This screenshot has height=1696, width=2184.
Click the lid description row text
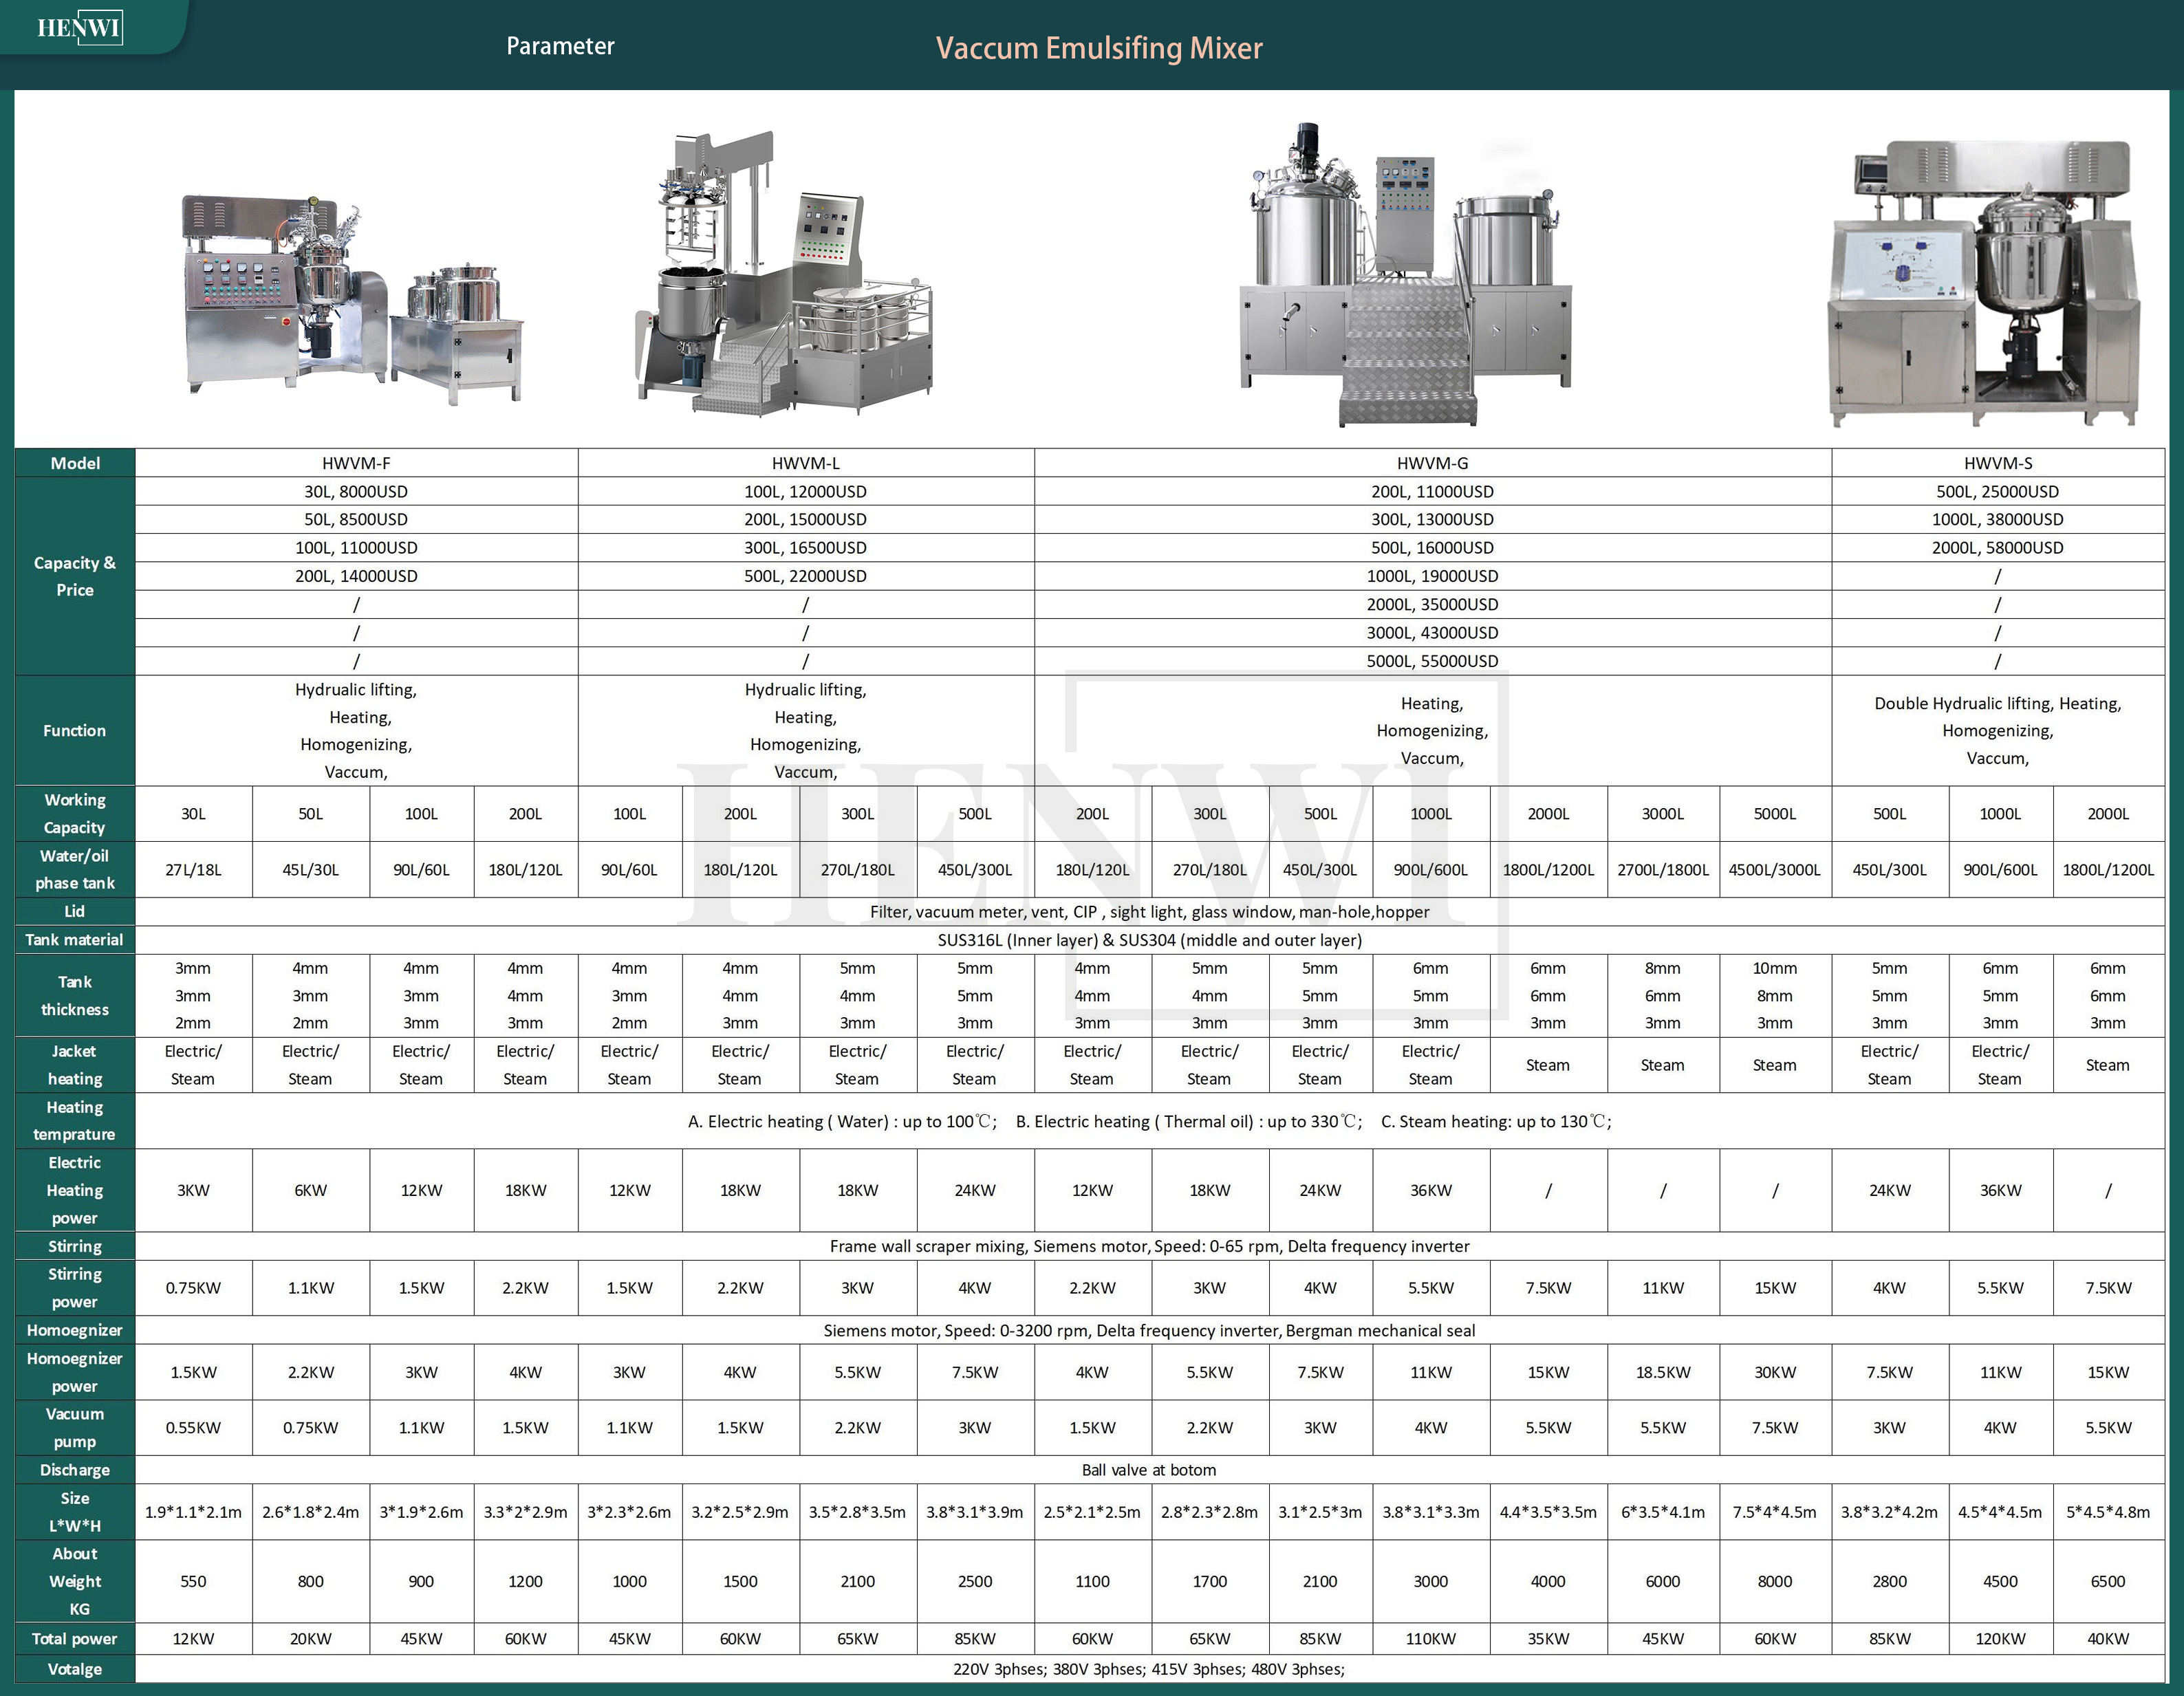coord(1149,912)
